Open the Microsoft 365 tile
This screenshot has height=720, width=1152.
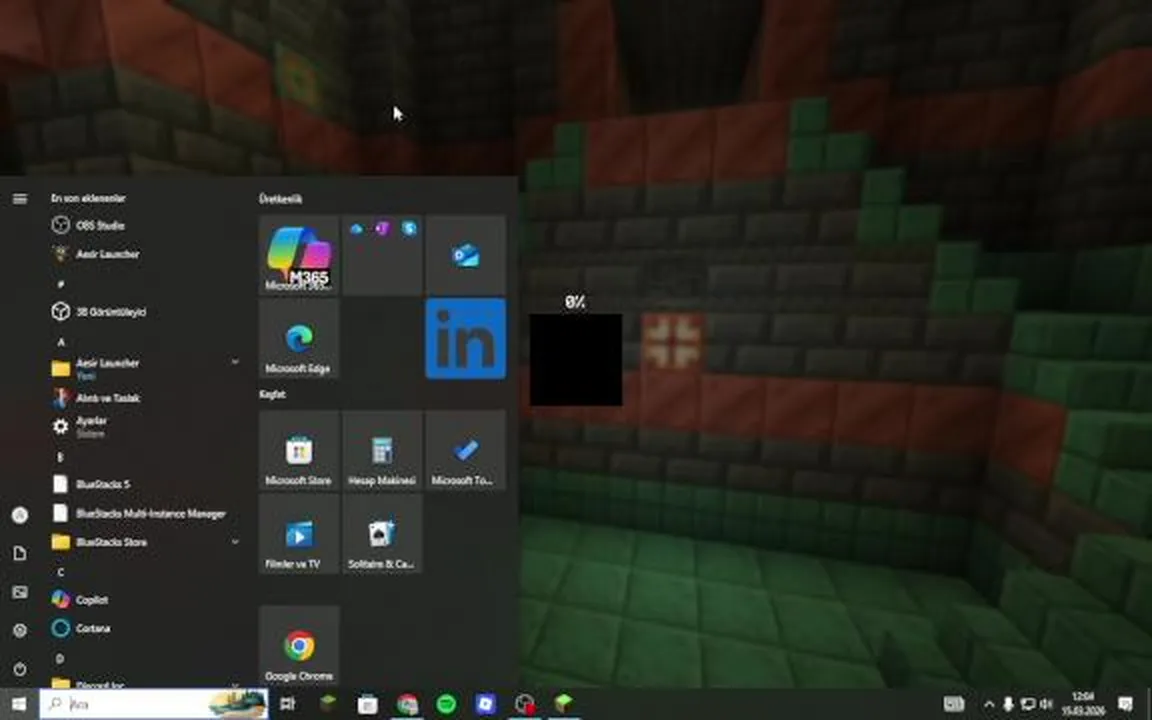299,255
